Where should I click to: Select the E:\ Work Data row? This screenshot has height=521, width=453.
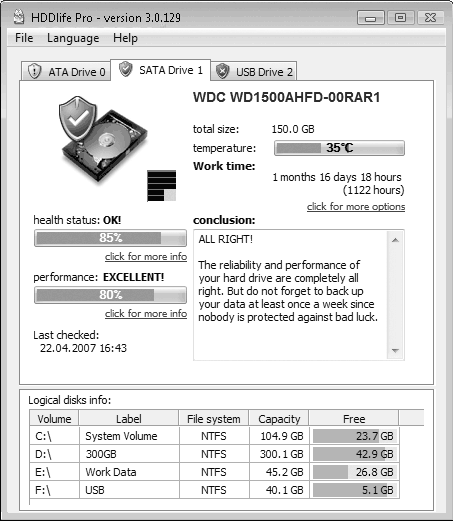214,472
